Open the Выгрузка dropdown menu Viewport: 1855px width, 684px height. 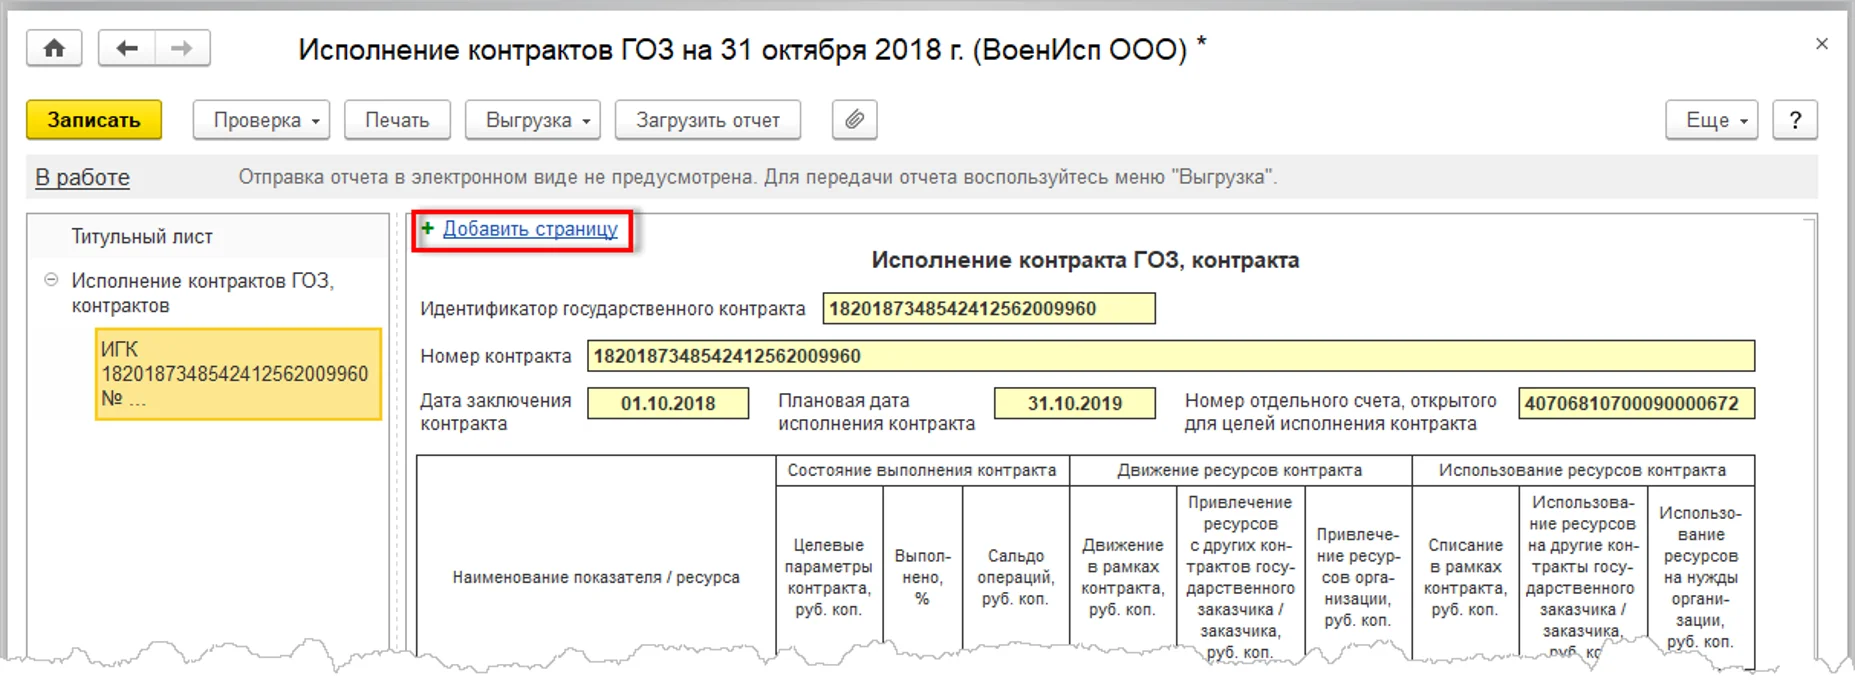click(533, 120)
